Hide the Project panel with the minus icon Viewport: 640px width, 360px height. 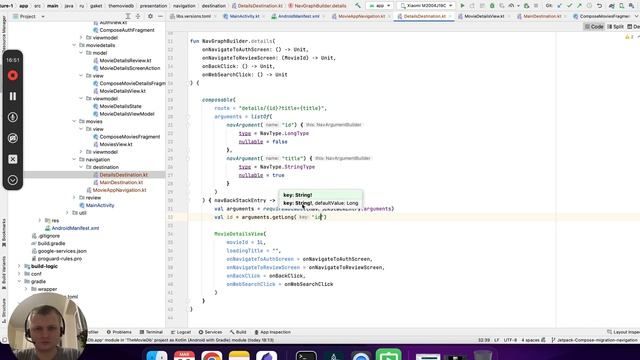(160, 16)
